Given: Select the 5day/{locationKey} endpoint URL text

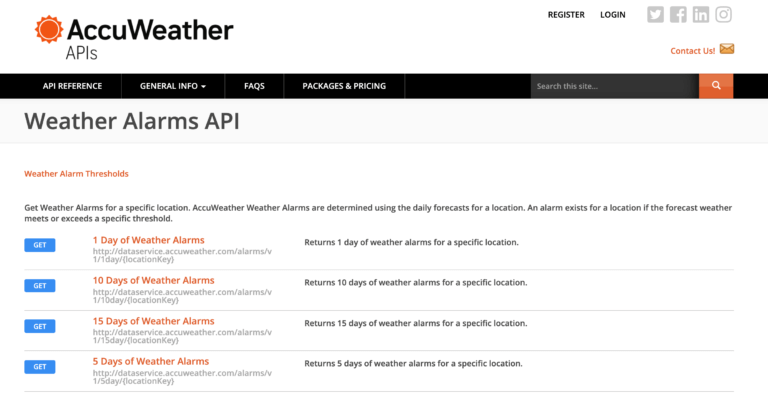Looking at the screenshot, I should click(182, 377).
